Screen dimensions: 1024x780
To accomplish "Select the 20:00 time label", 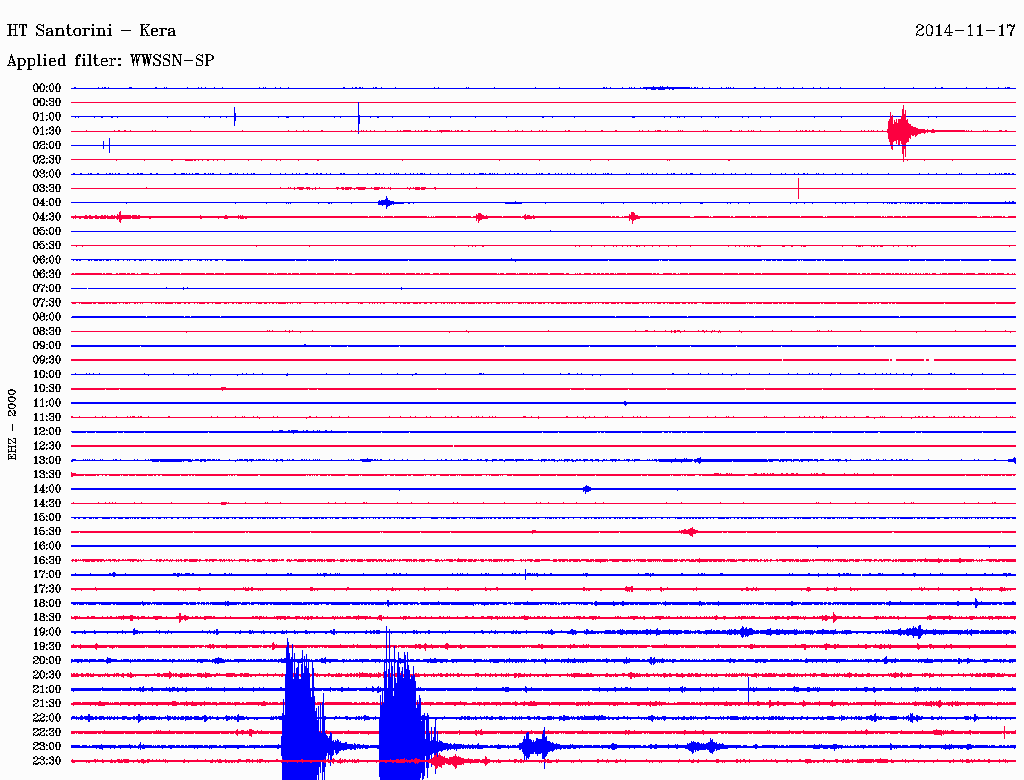I will [x=47, y=660].
